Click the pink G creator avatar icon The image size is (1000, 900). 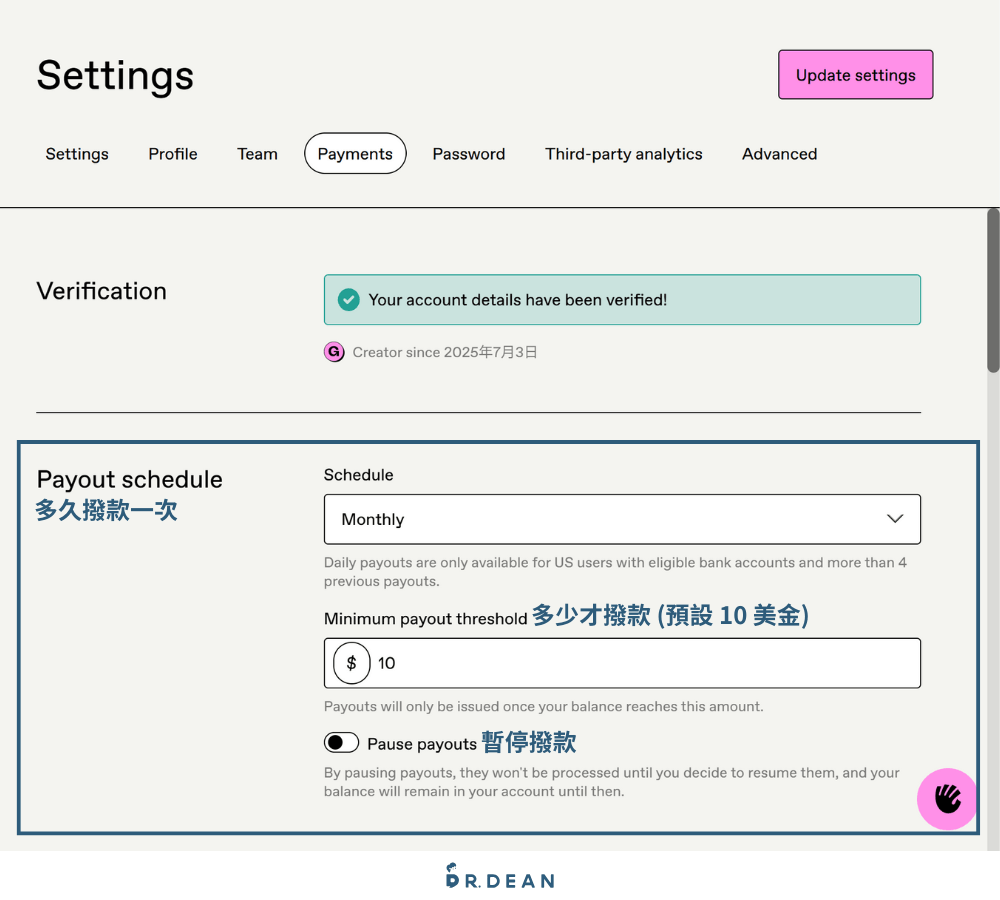334,352
